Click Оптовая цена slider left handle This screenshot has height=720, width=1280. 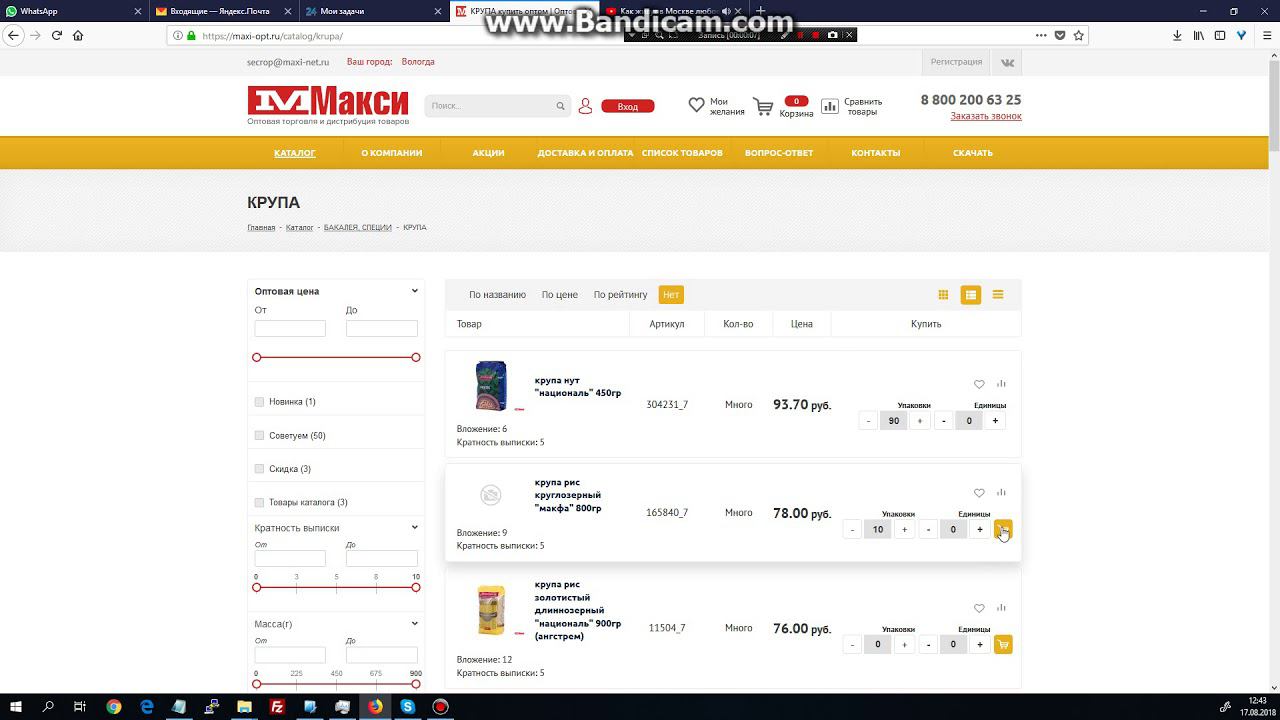click(257, 357)
